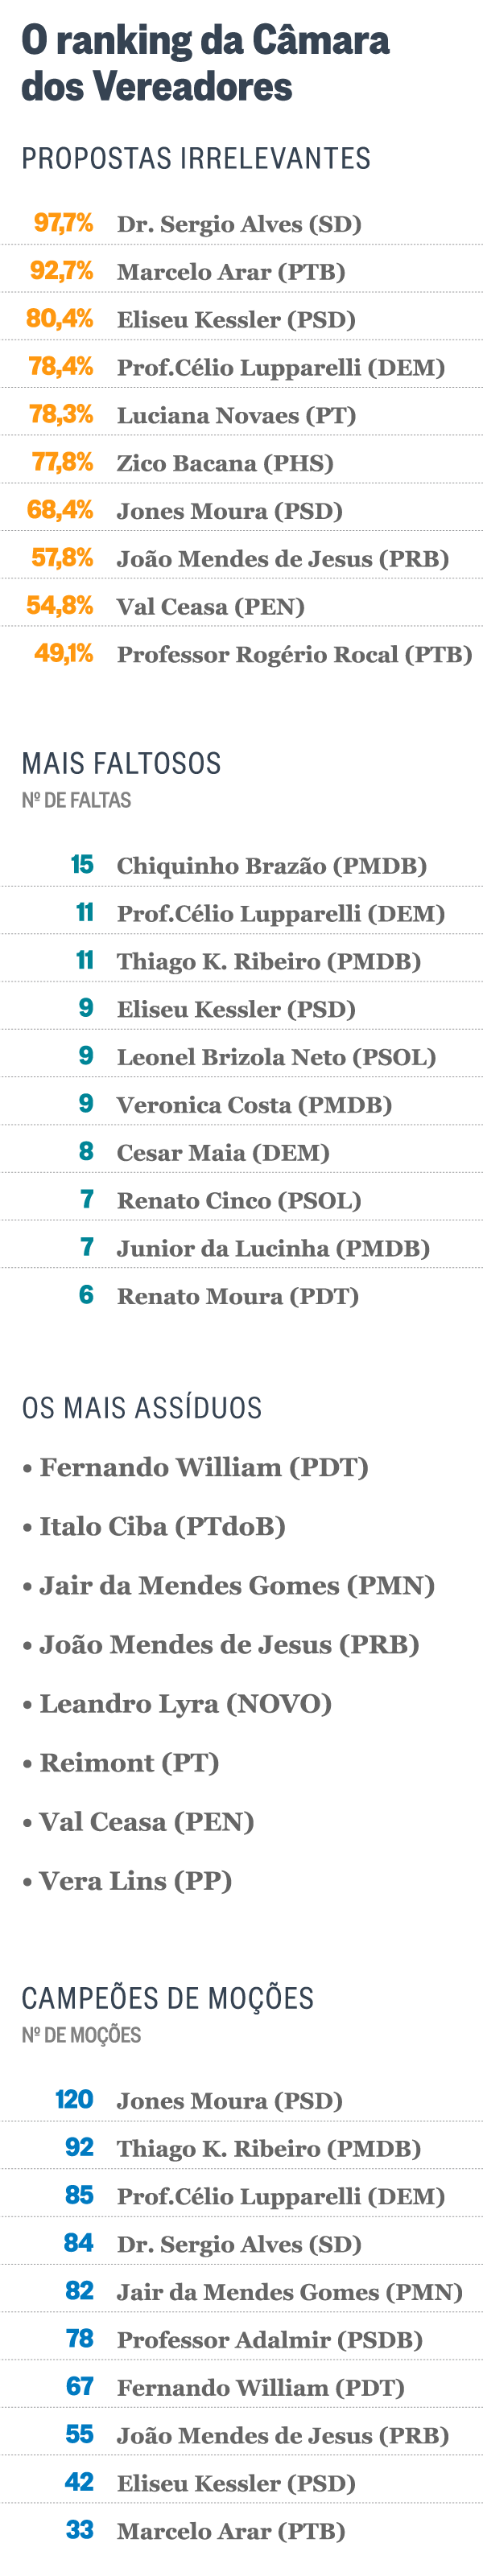Select Vera Lins (PP) bullet item
The height and width of the screenshot is (2576, 483).
135,1881
